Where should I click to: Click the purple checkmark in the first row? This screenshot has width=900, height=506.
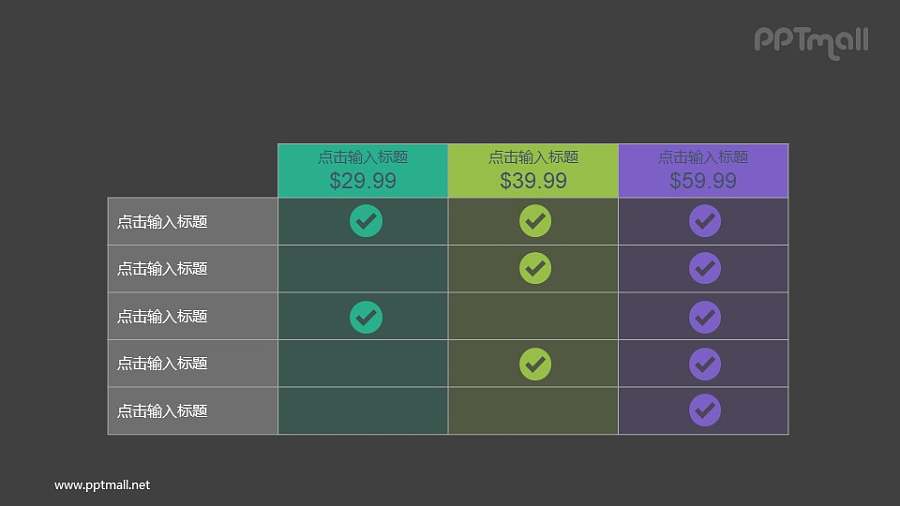pyautogui.click(x=705, y=221)
